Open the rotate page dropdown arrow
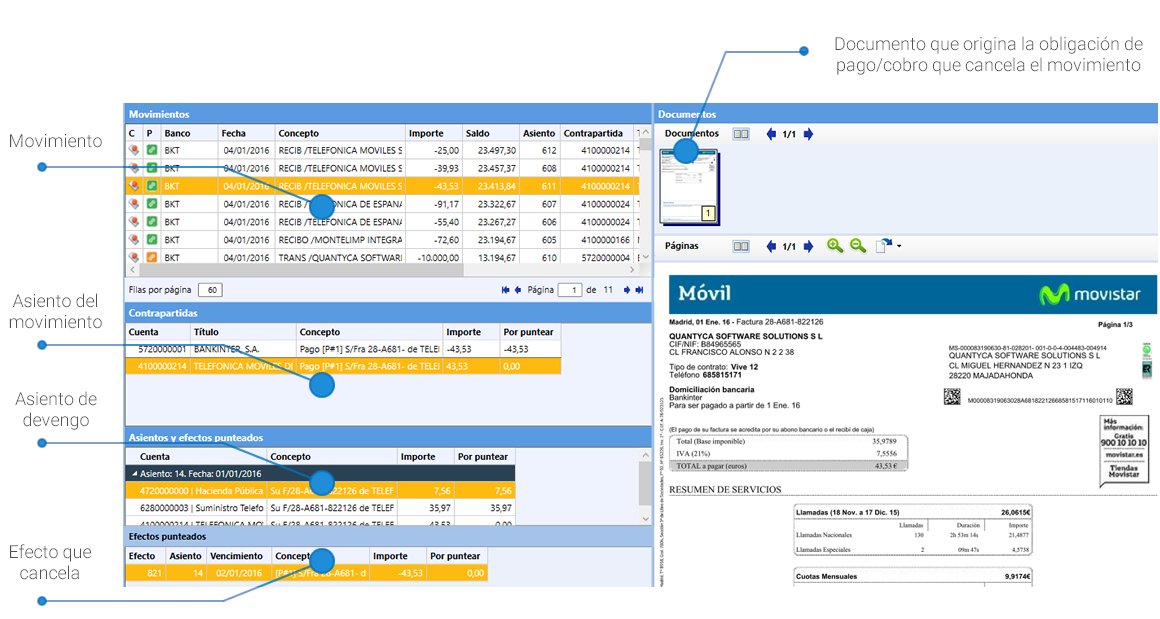Image resolution: width=1160 pixels, height=619 pixels. click(x=899, y=246)
